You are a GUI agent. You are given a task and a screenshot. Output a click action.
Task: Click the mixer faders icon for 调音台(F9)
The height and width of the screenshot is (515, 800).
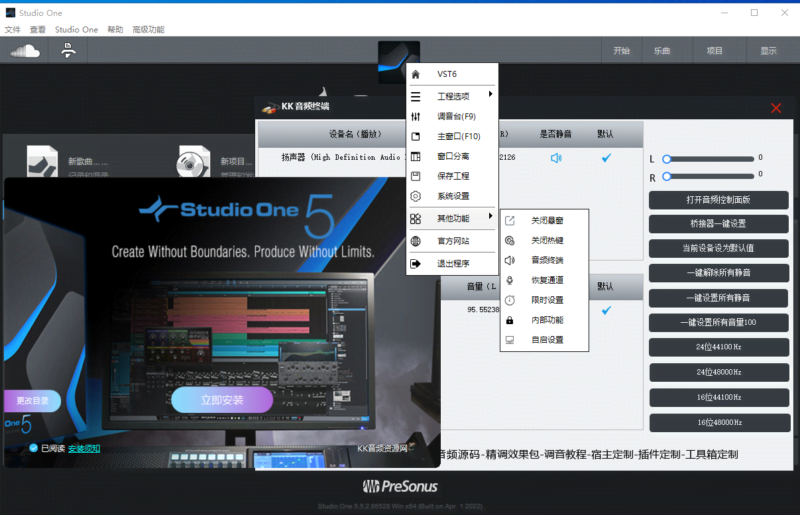[416, 116]
